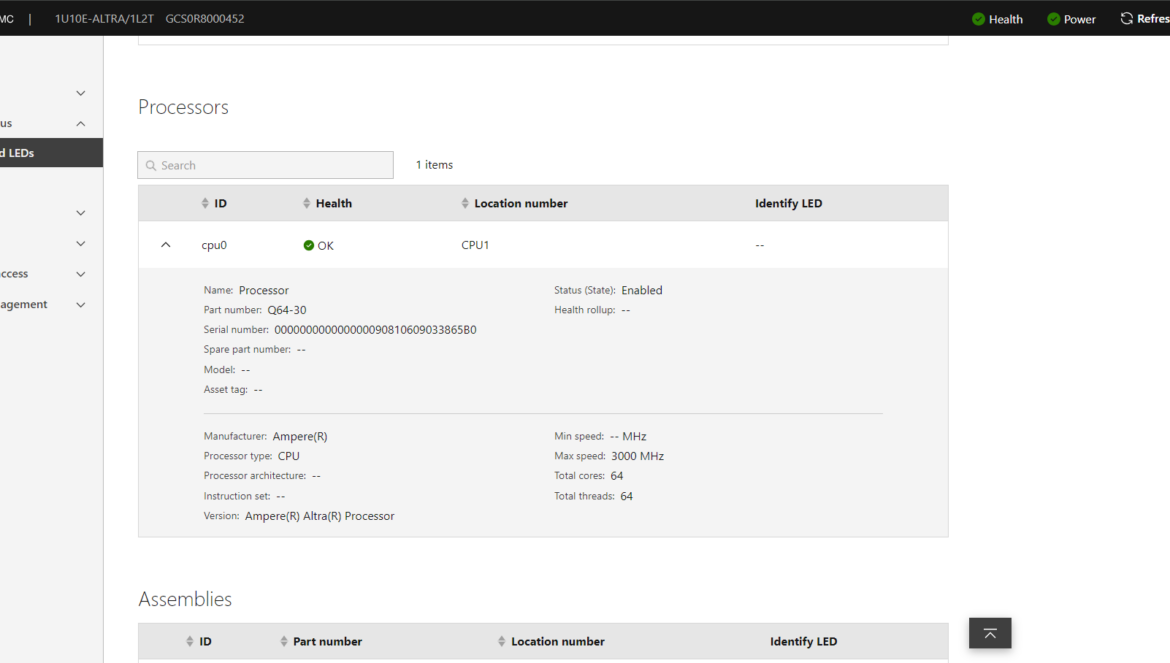Sort Assemblies table by ID
This screenshot has width=1170, height=663.
(x=198, y=641)
